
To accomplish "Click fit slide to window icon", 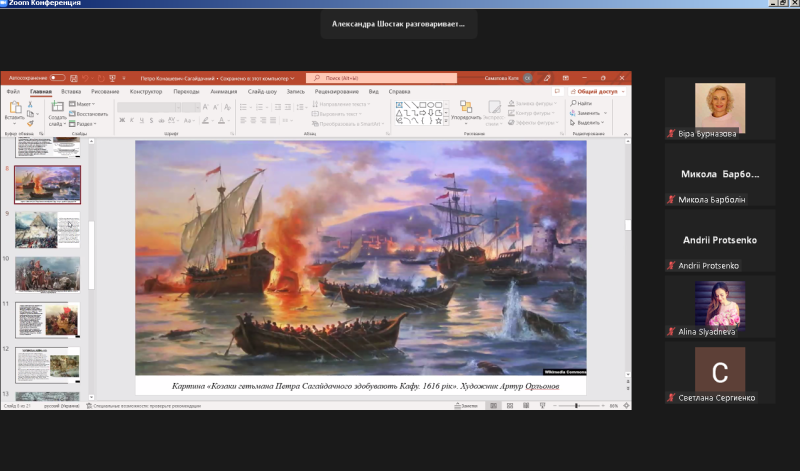I will point(626,406).
